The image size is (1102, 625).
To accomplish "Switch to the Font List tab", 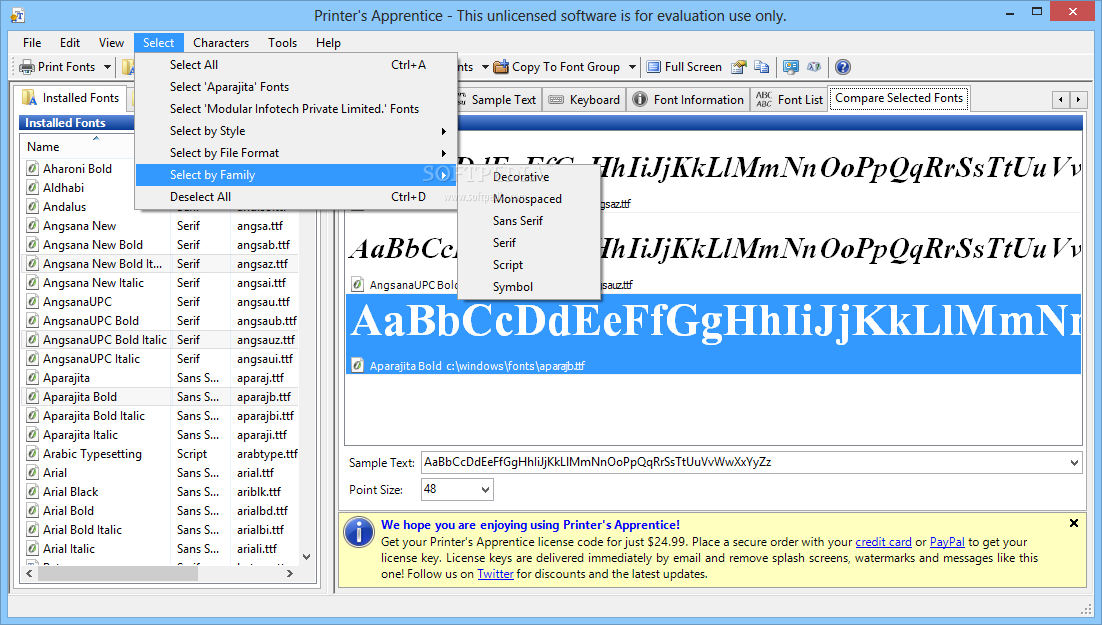I will click(x=789, y=100).
